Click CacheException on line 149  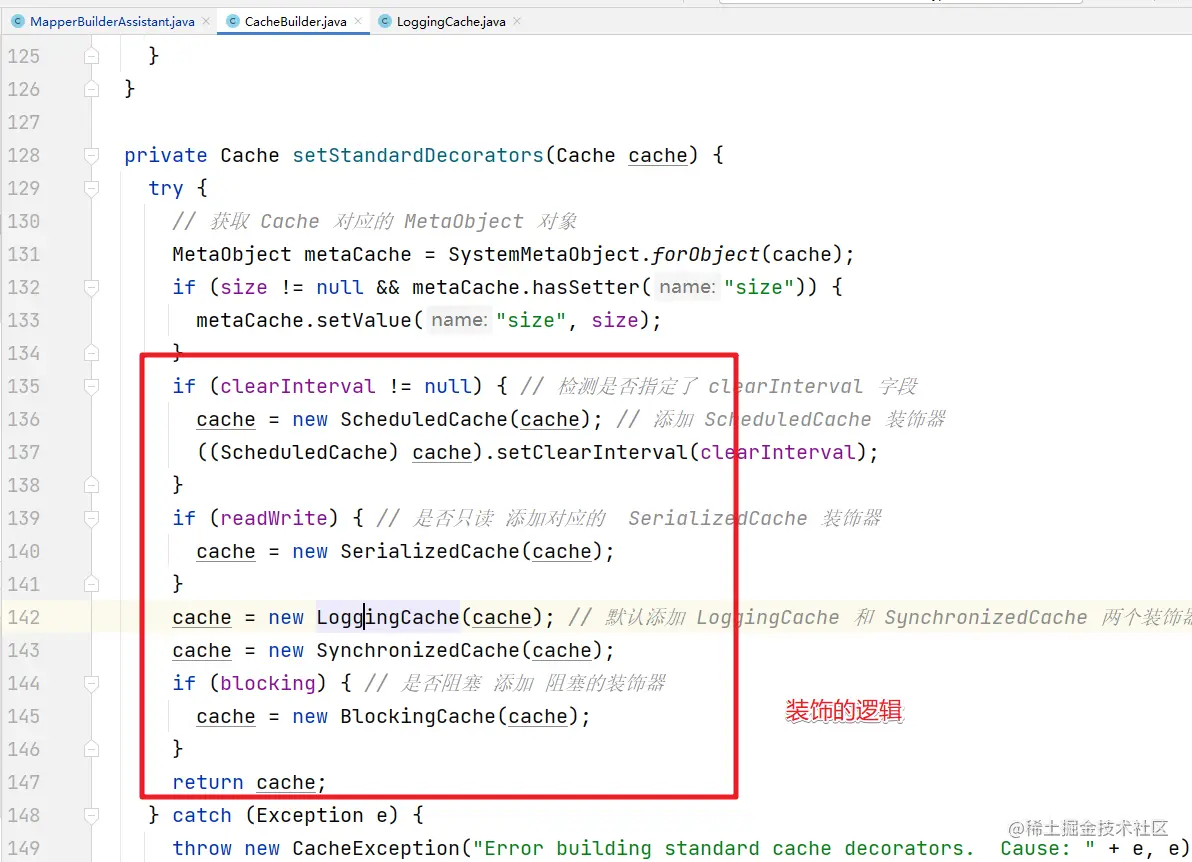376,848
